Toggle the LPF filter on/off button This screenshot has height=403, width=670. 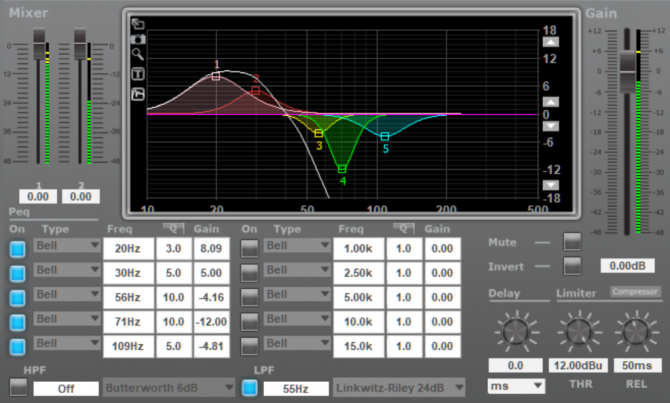[249, 387]
